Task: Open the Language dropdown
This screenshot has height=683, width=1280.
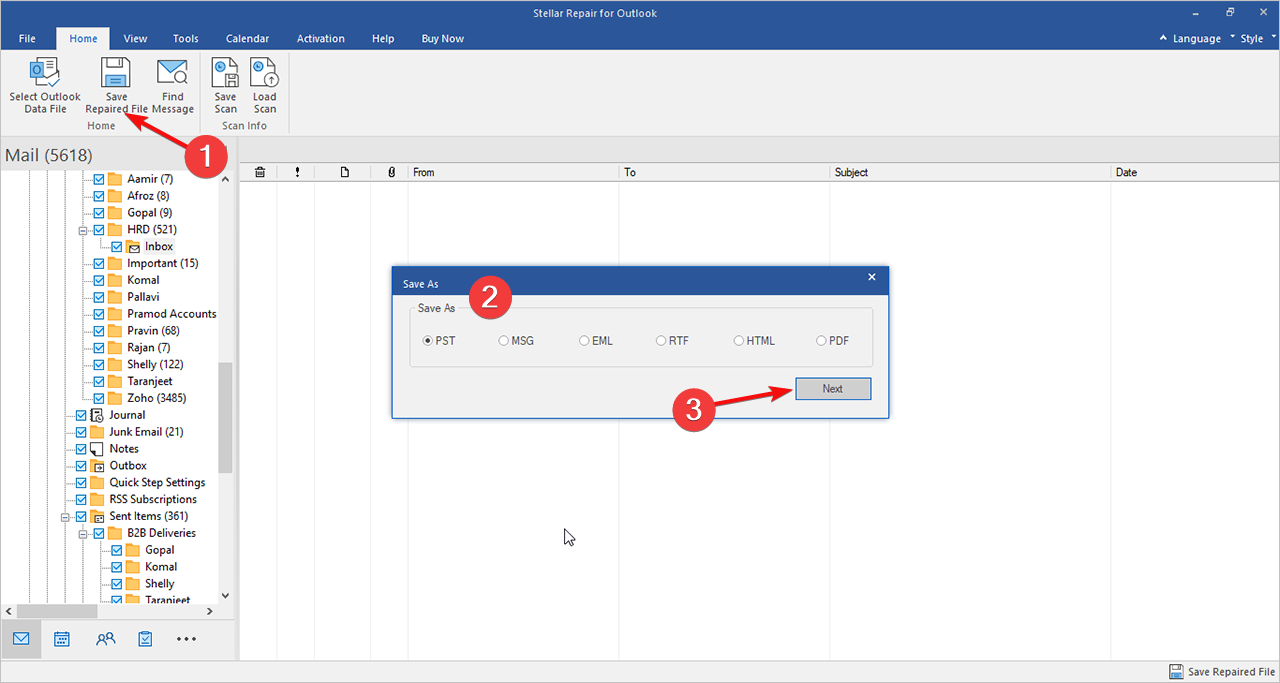Action: 1196,38
